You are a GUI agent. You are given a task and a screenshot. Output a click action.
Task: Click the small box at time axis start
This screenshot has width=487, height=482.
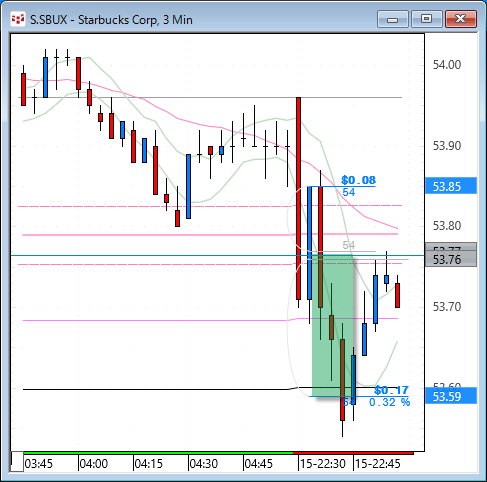click(x=17, y=461)
